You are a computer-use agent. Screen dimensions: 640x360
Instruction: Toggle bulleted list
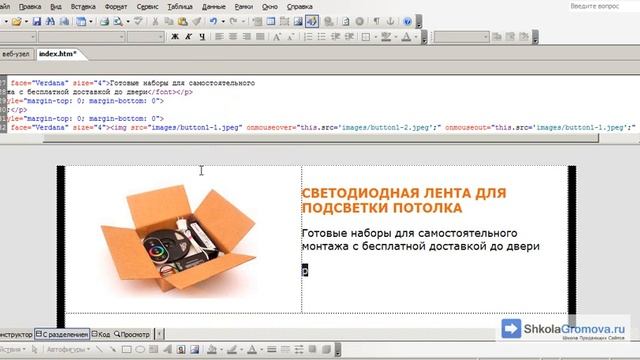point(322,37)
